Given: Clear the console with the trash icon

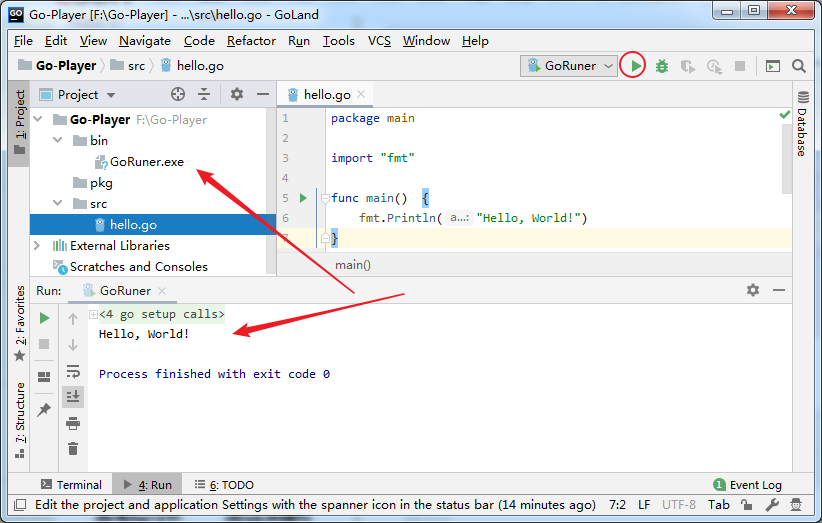Looking at the screenshot, I should (x=73, y=449).
